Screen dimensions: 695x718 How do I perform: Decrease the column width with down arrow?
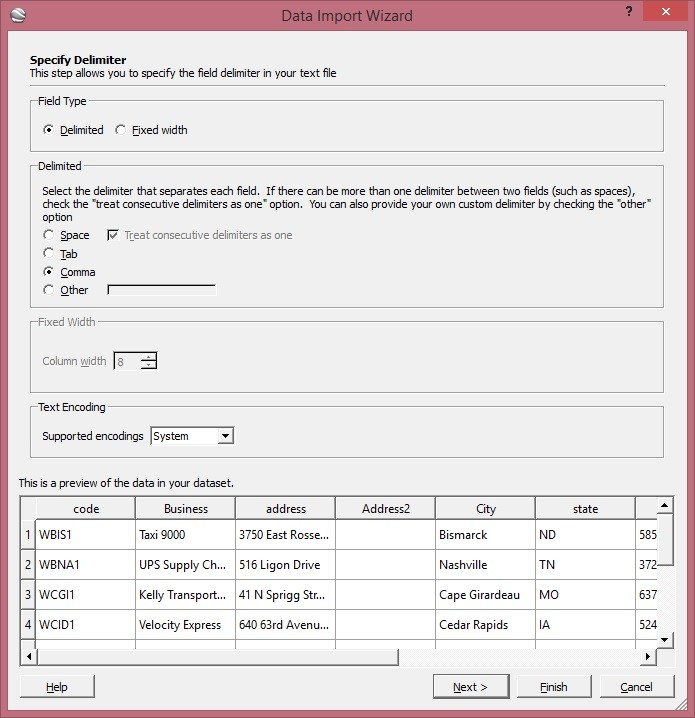pos(149,365)
